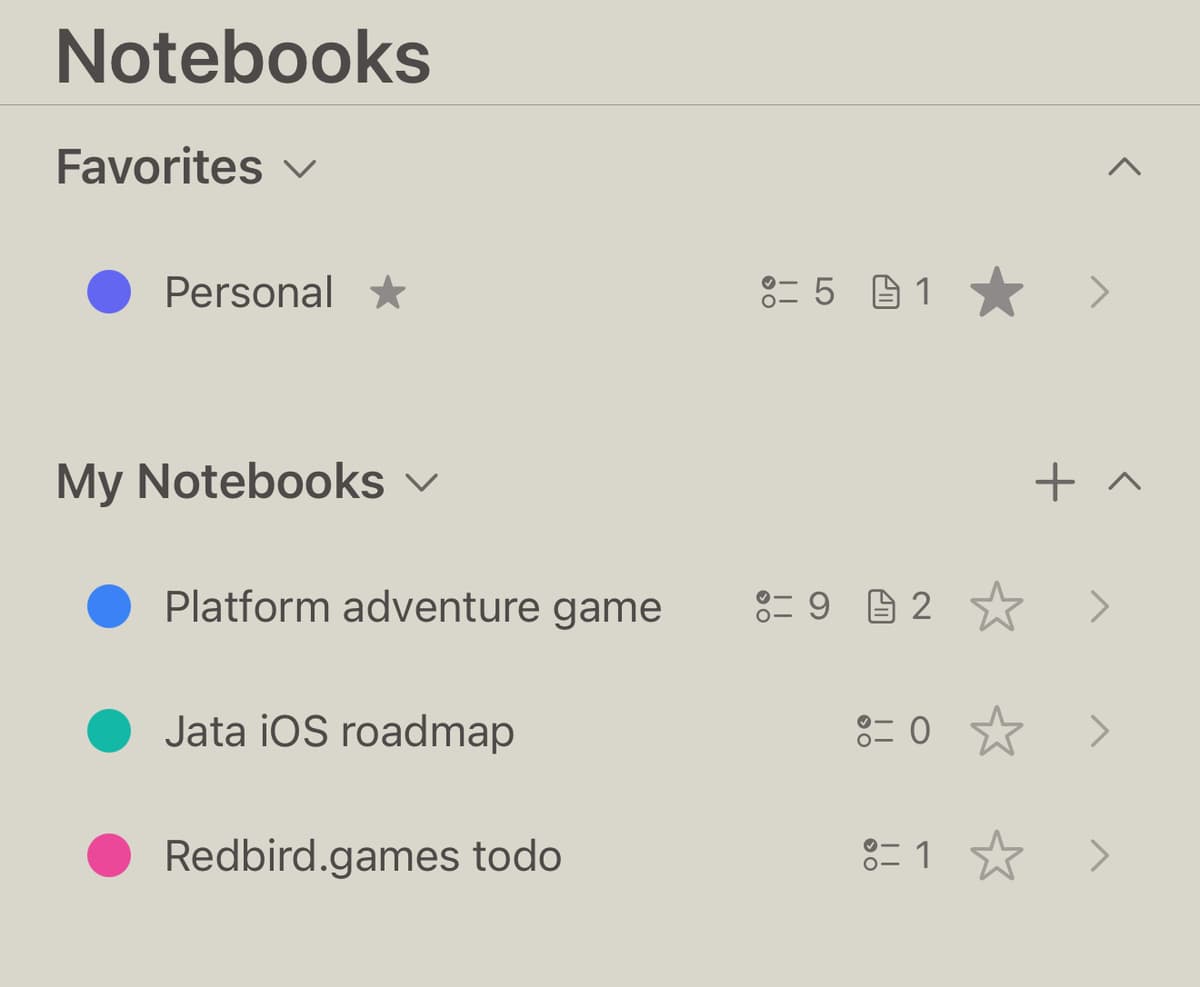Click the plus icon to add a notebook
1200x987 pixels.
(1053, 481)
